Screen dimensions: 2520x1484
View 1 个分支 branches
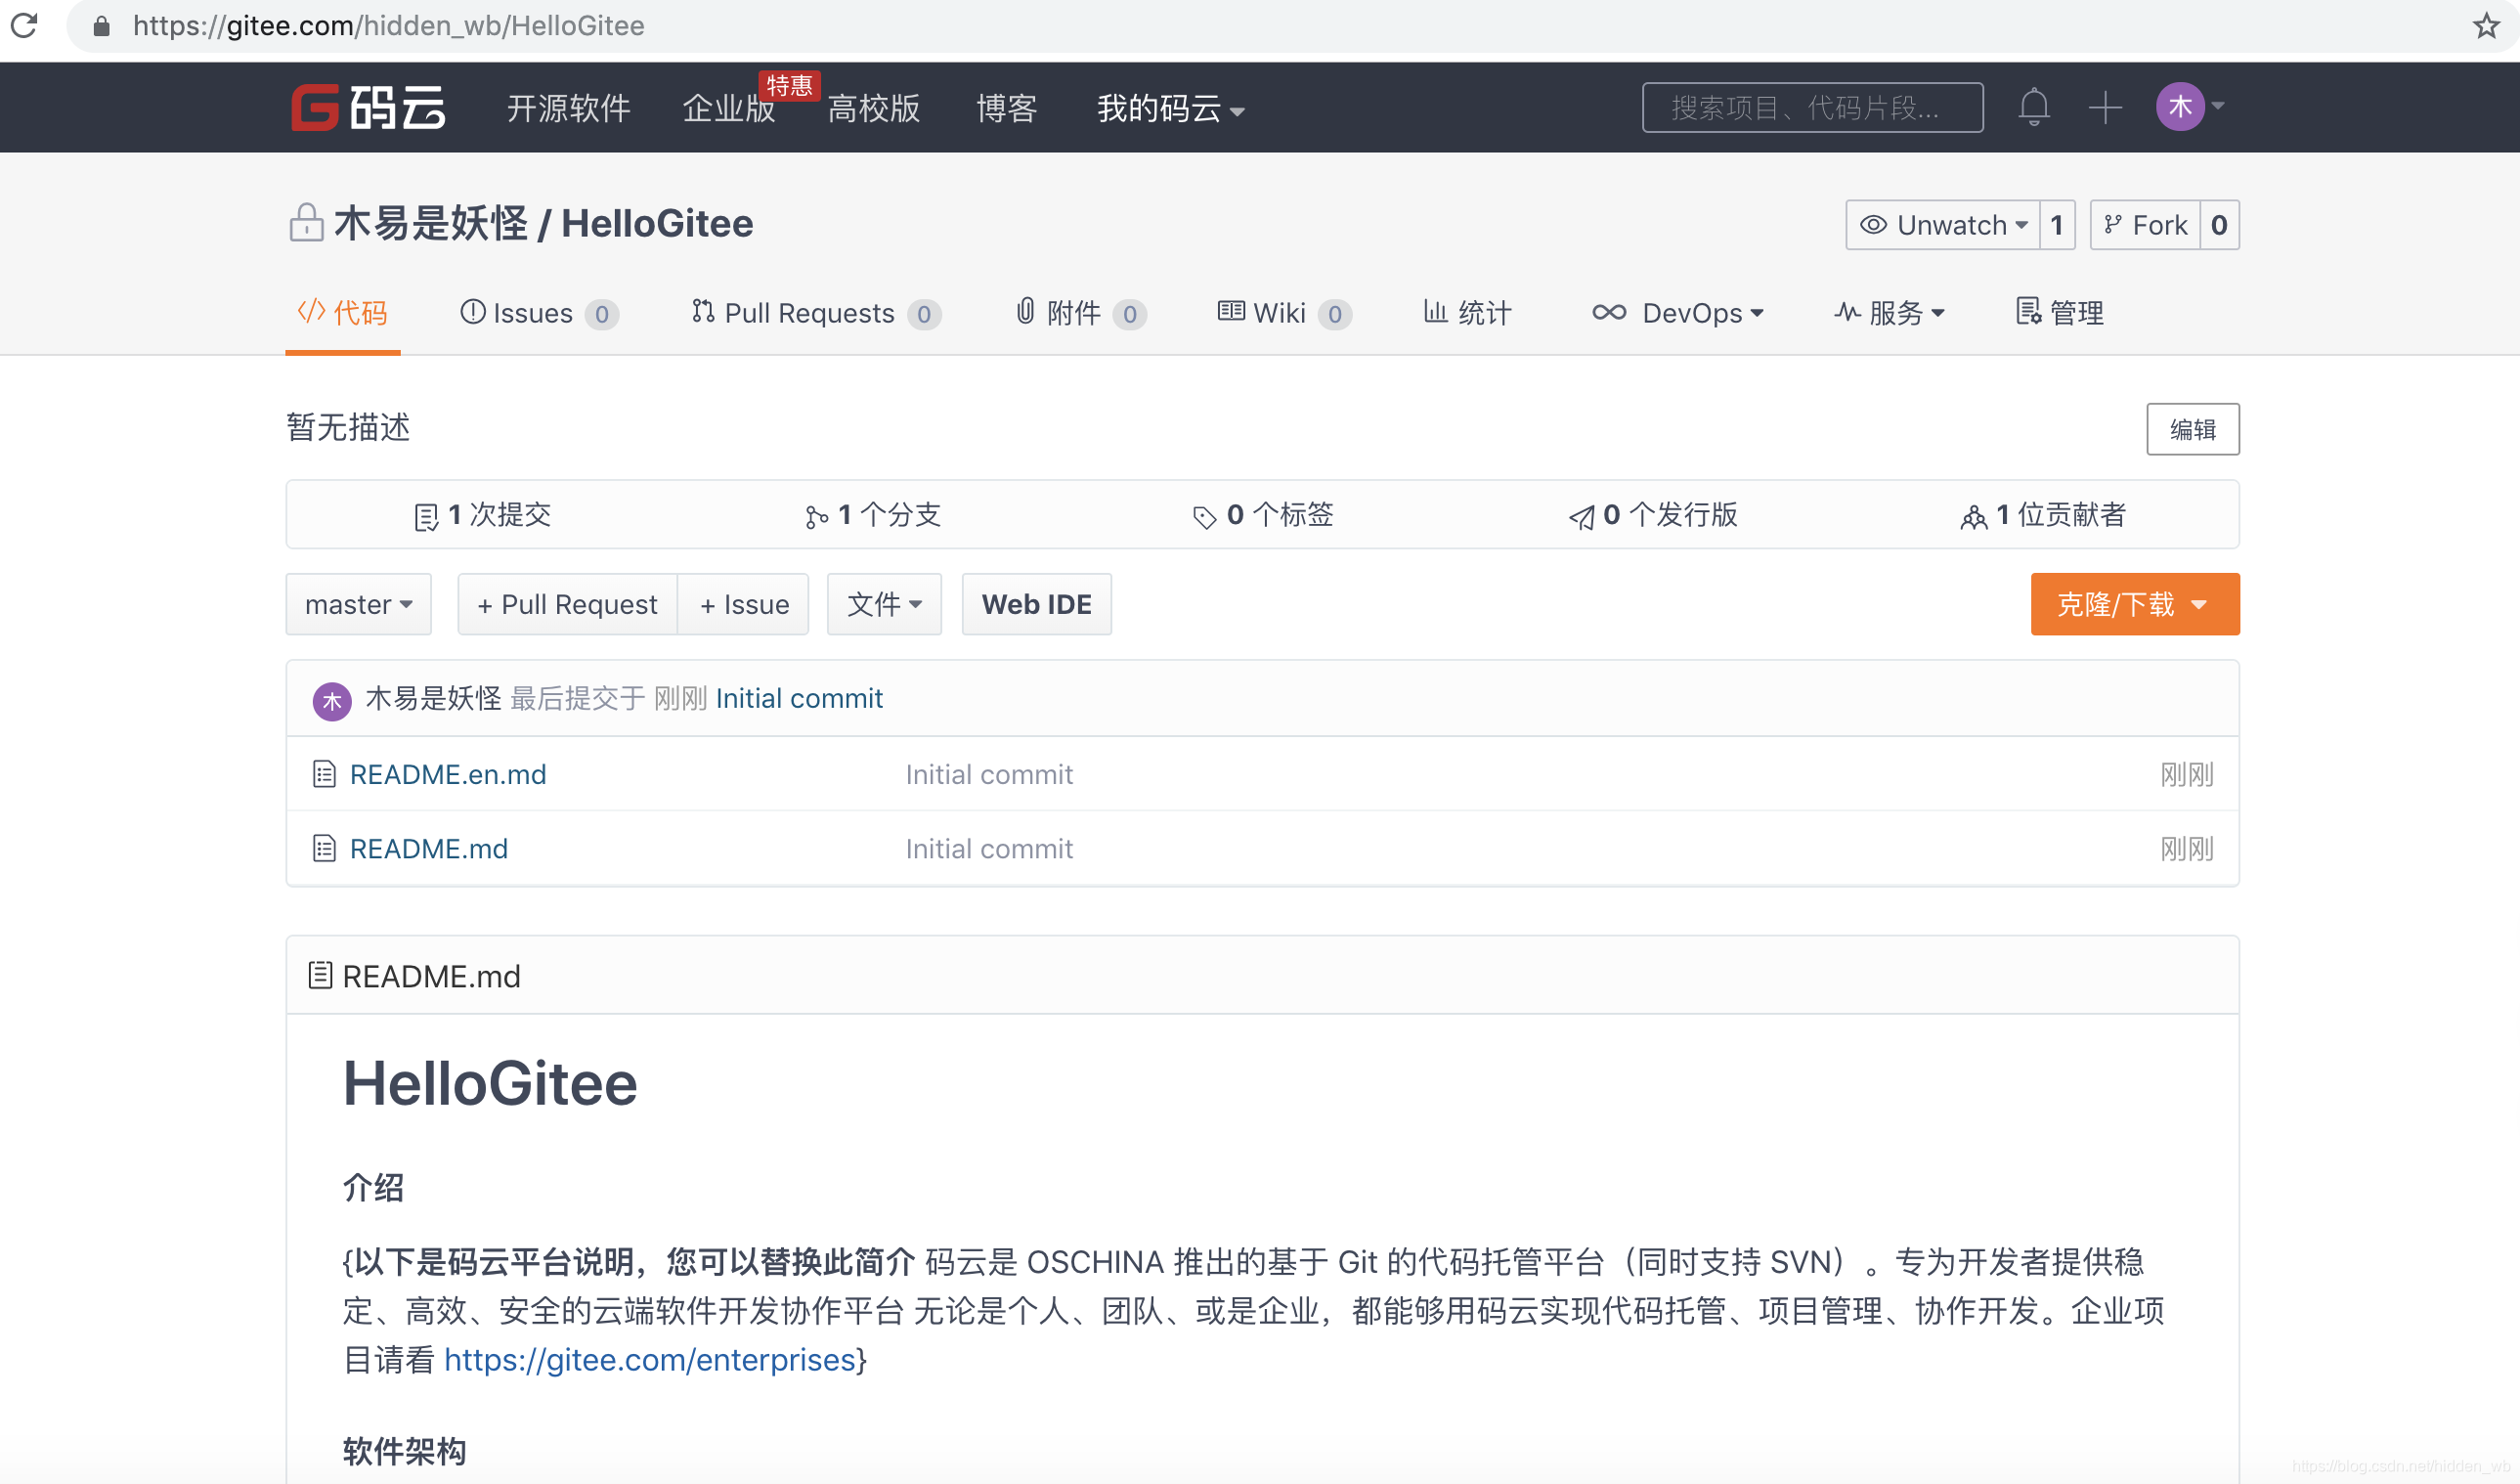click(x=873, y=515)
